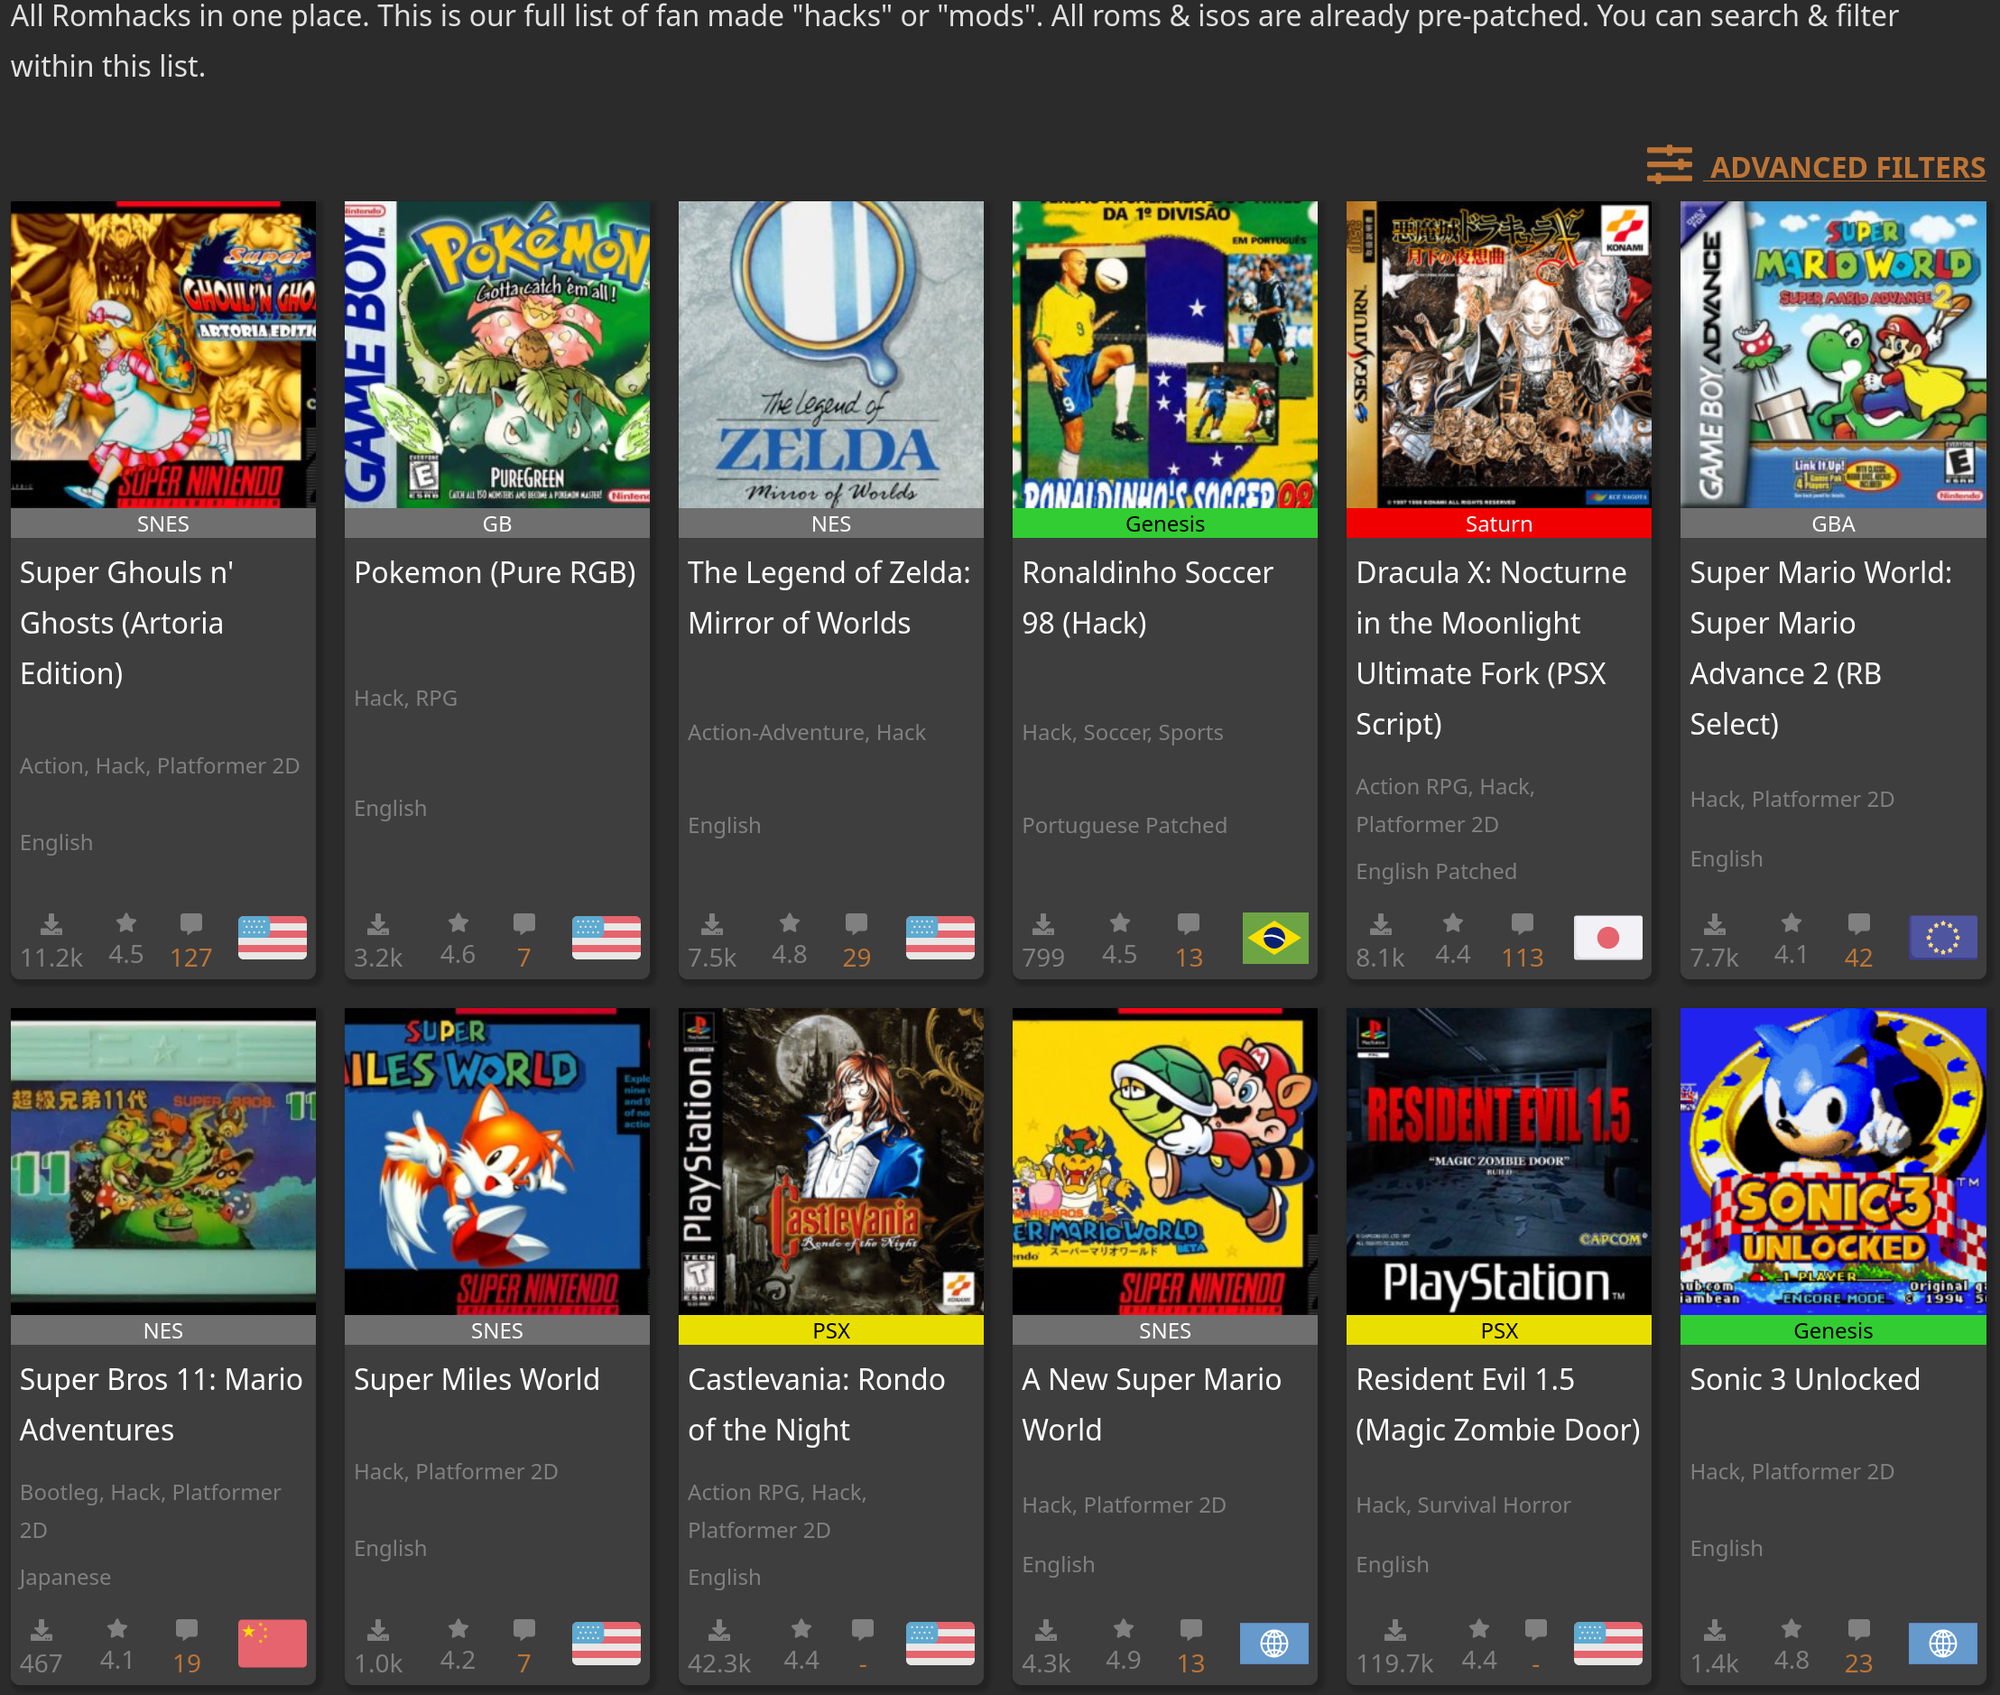Click the comments icon on Super Mario Advance 2 card
This screenshot has height=1695, width=2000.
(1858, 923)
